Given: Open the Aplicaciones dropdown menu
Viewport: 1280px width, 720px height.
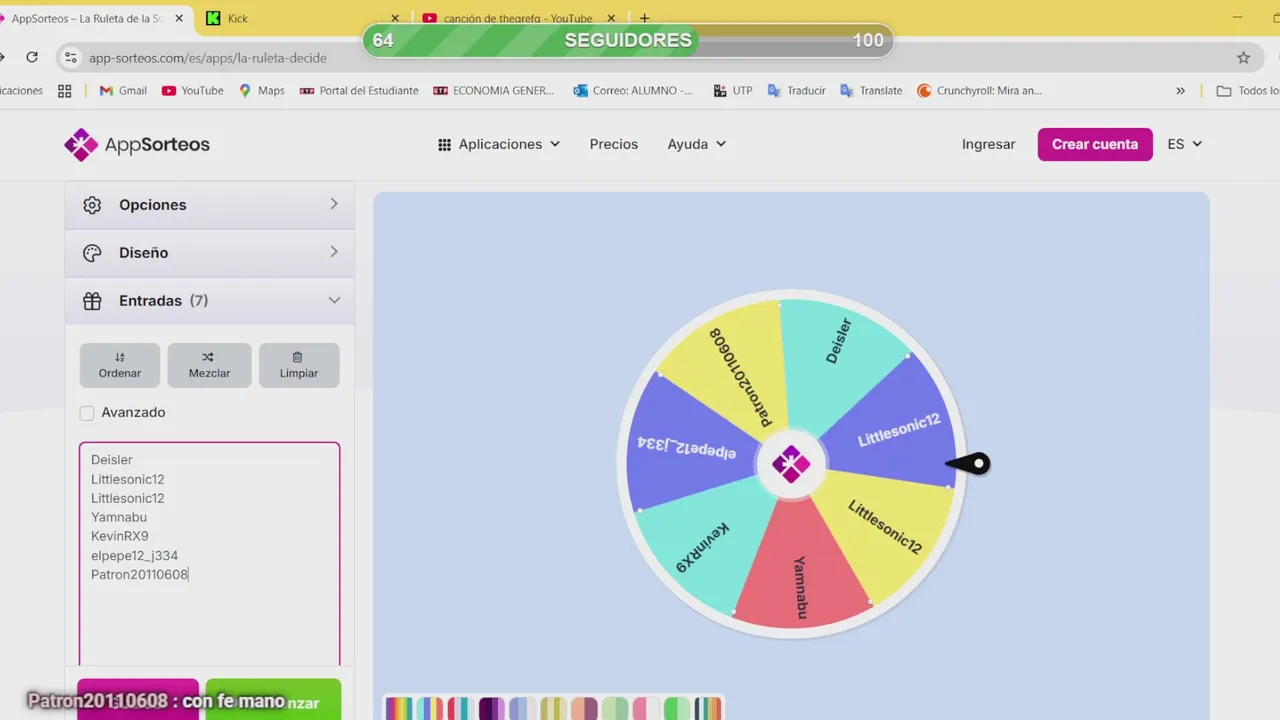Looking at the screenshot, I should click(499, 144).
